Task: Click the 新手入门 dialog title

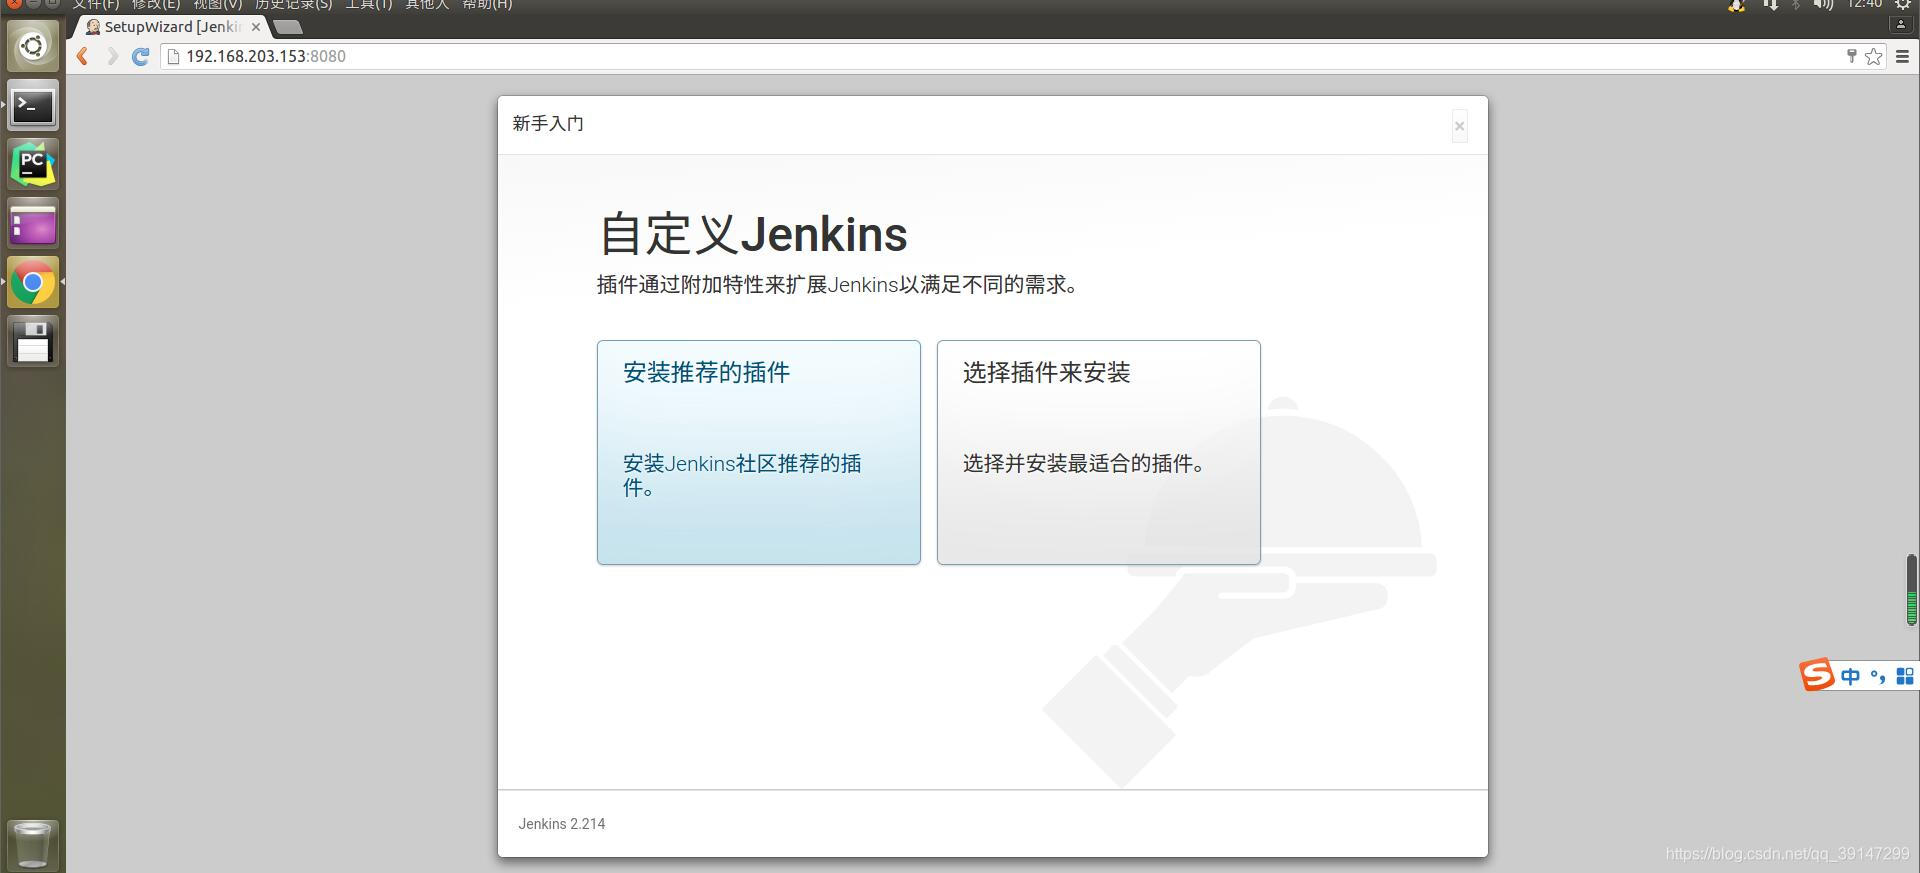Action: (548, 123)
